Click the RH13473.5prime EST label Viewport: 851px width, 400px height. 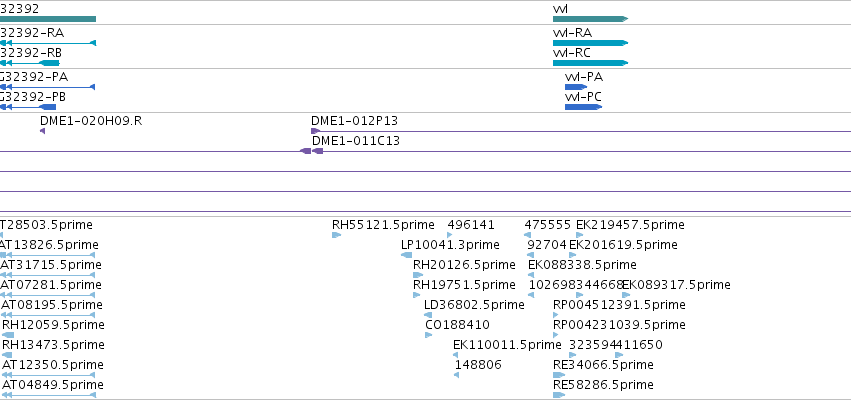[x=53, y=345]
